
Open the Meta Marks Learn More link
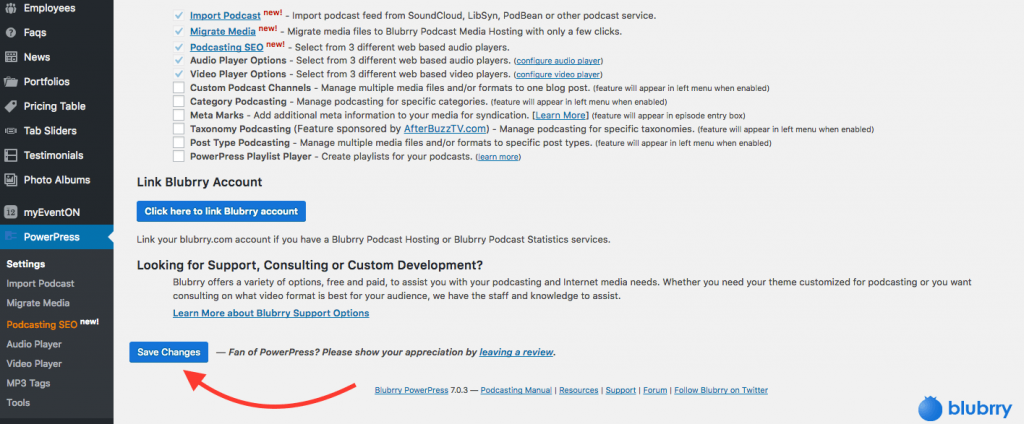(x=560, y=116)
